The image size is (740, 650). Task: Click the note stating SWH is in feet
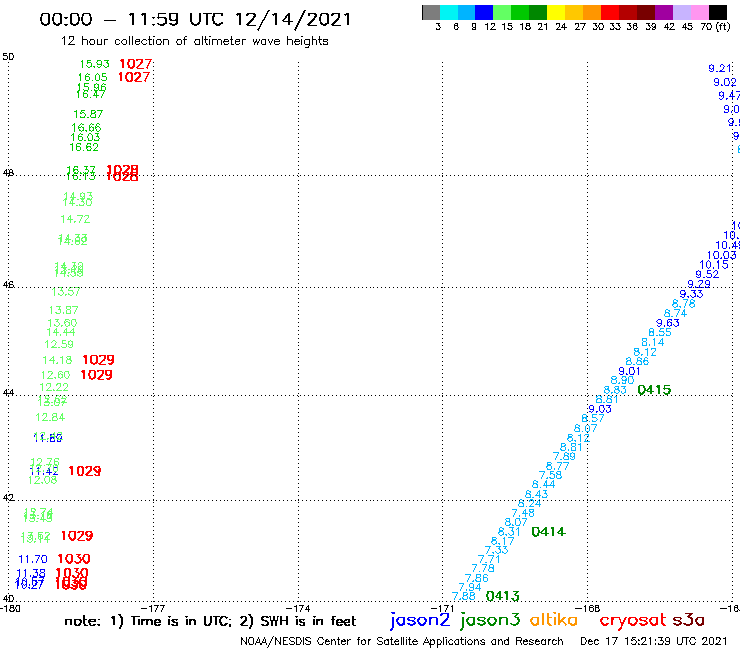(x=297, y=621)
